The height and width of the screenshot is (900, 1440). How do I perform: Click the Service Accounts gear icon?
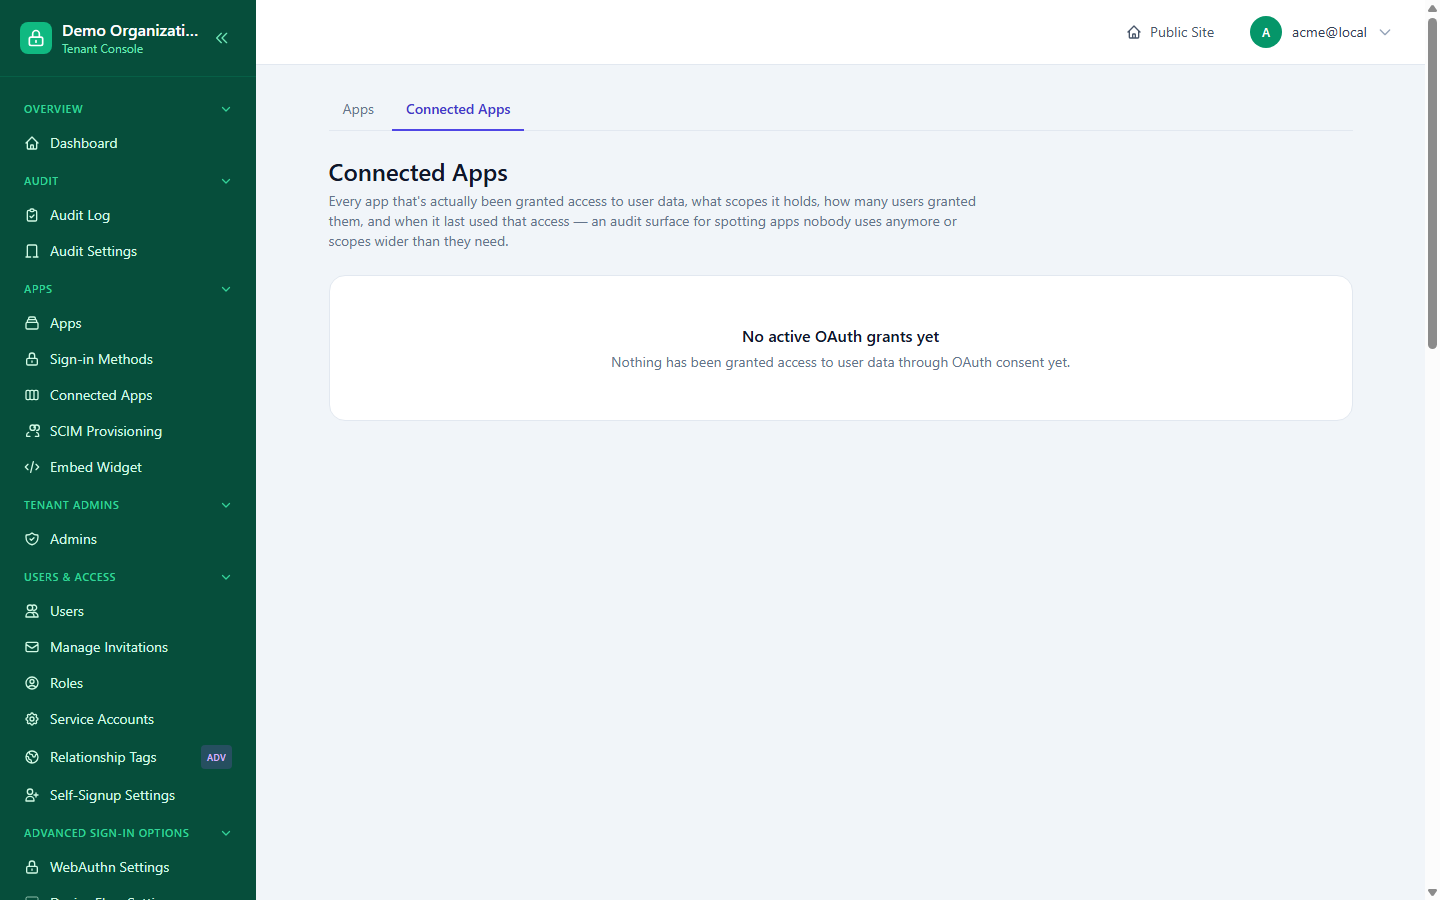32,719
